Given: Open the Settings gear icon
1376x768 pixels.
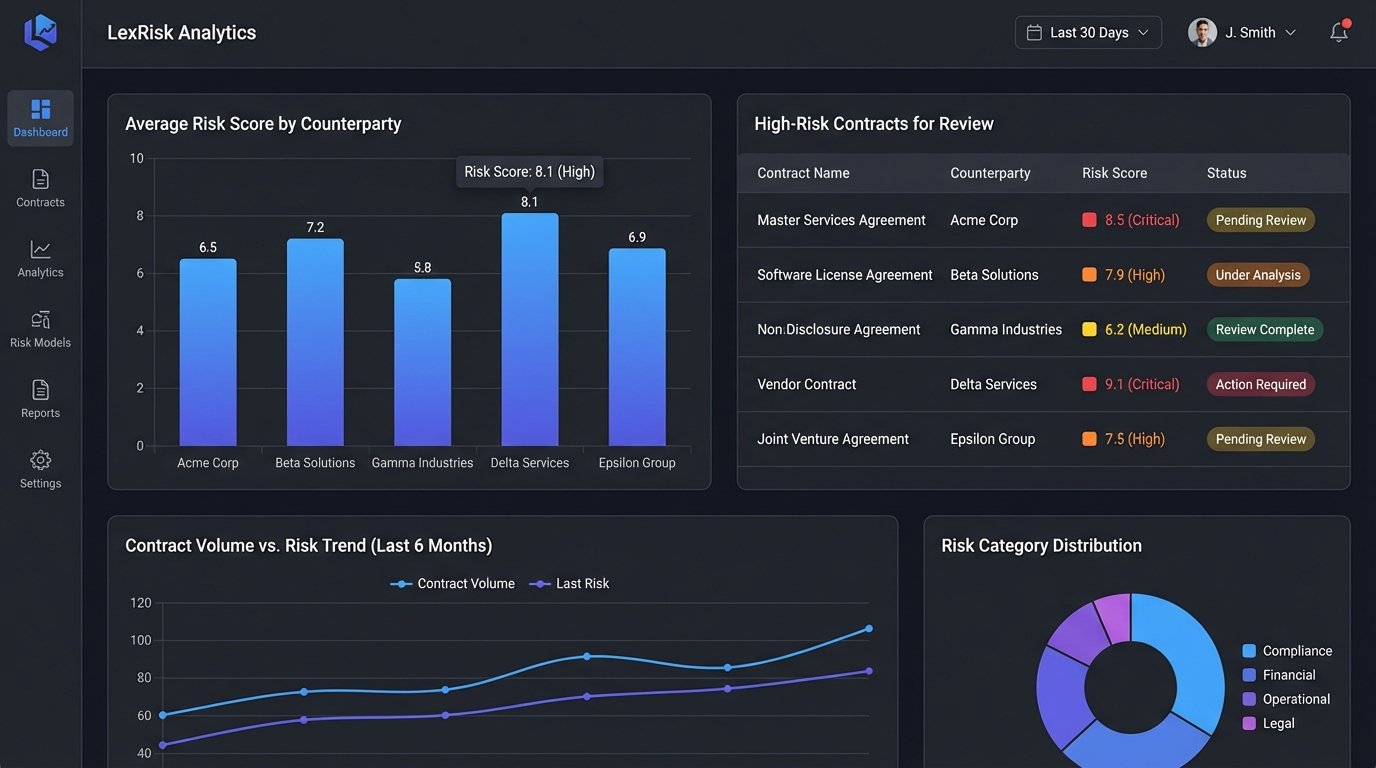Looking at the screenshot, I should [40, 461].
